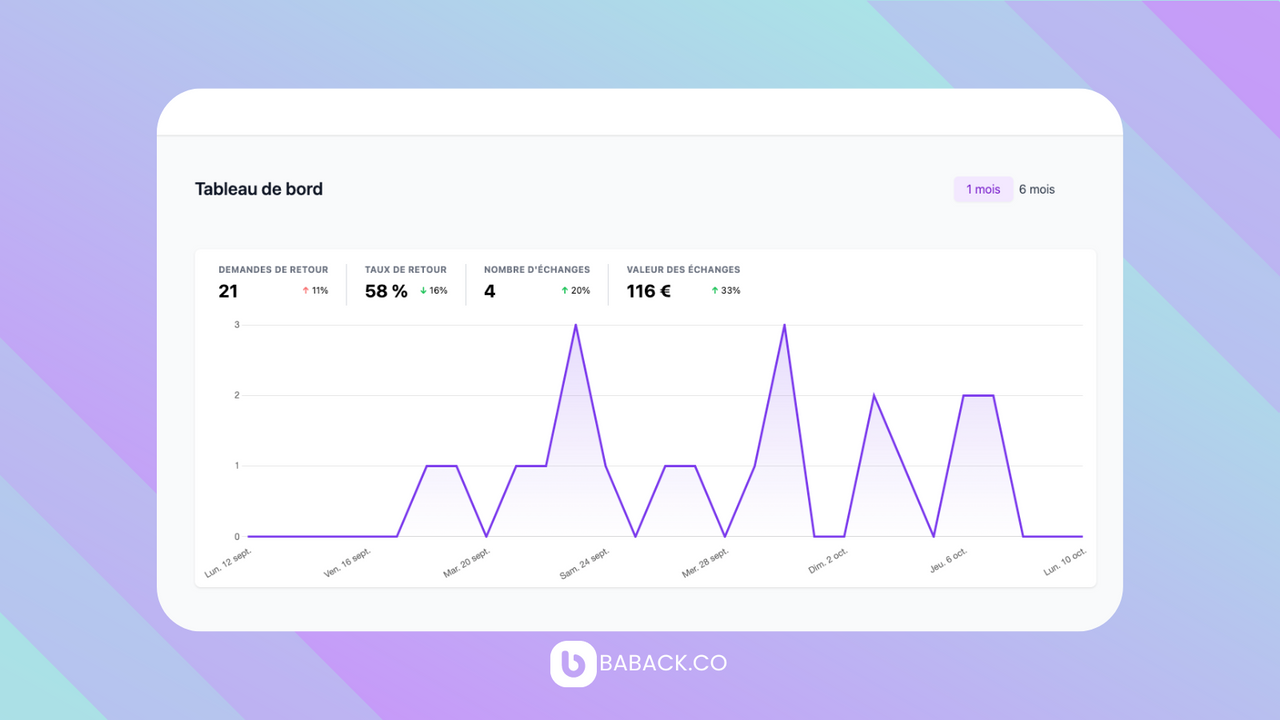This screenshot has height=720, width=1280.
Task: Click the 116 € exchange value
Action: [x=649, y=291]
